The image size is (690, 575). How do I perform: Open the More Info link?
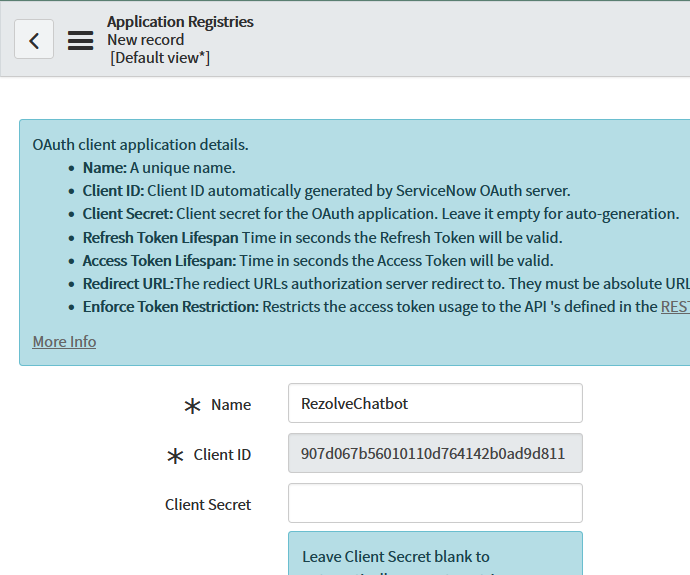(x=64, y=342)
